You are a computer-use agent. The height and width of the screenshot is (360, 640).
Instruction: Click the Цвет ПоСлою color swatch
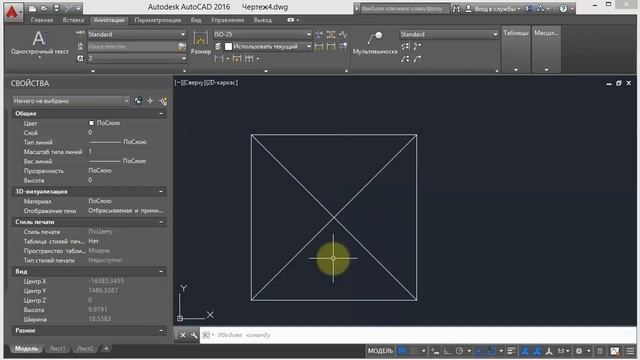(91, 123)
